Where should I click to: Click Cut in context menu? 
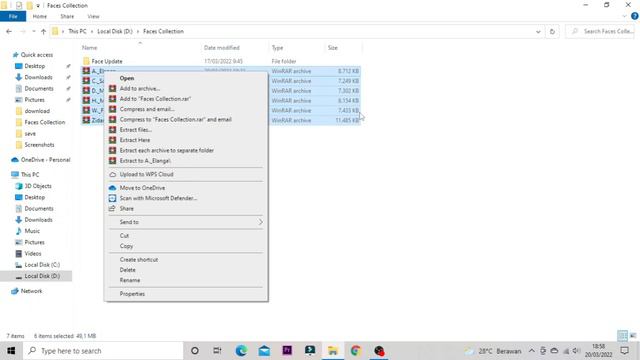click(124, 236)
